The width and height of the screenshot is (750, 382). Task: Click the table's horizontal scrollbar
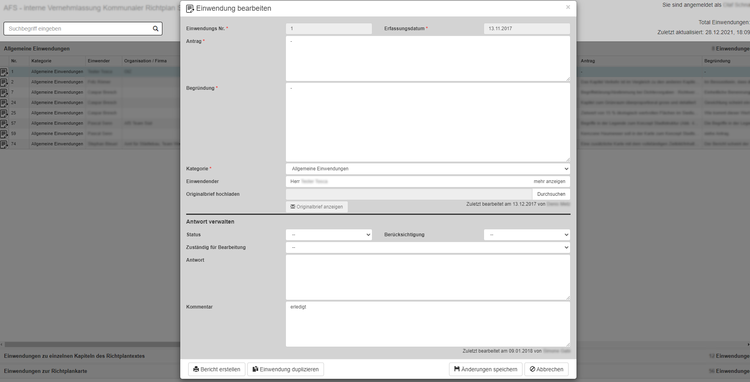coord(91,344)
